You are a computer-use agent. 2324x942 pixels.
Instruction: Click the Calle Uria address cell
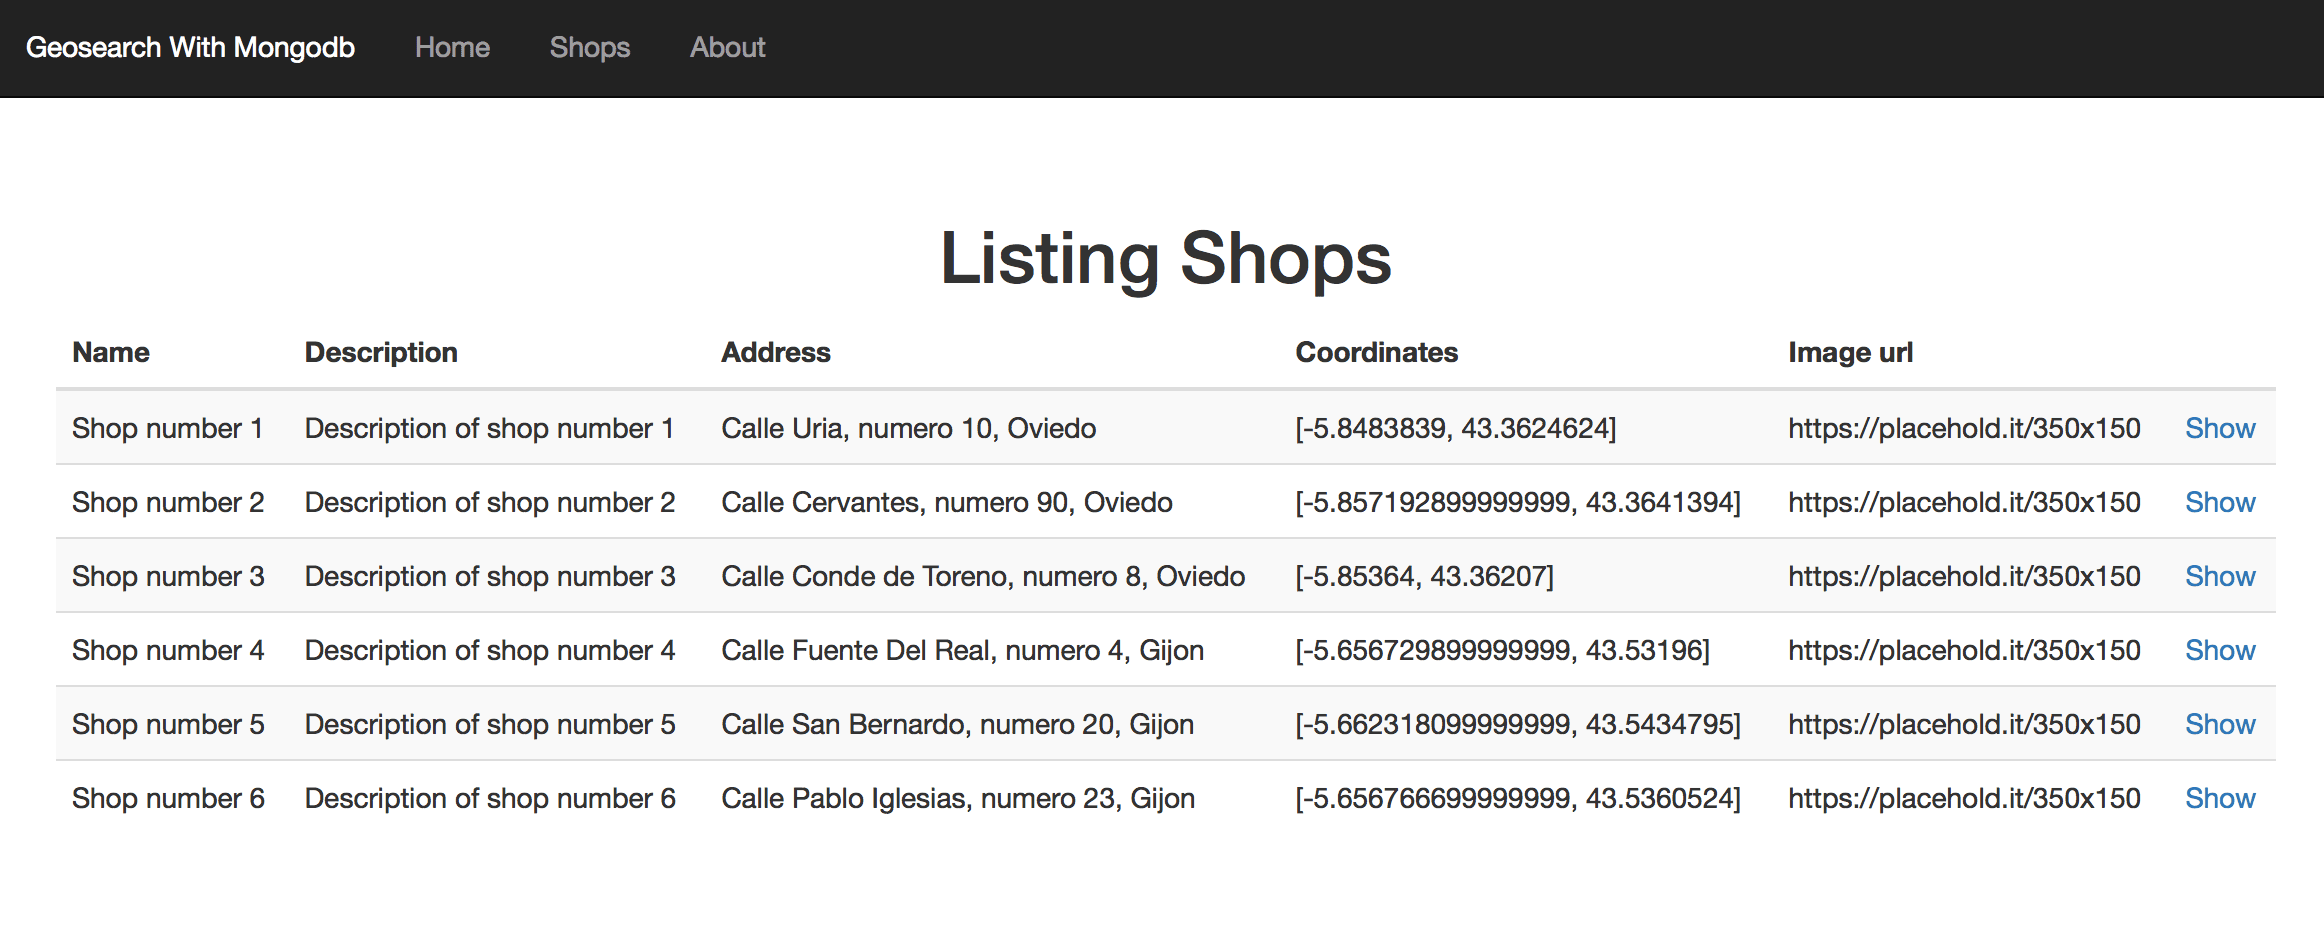908,428
